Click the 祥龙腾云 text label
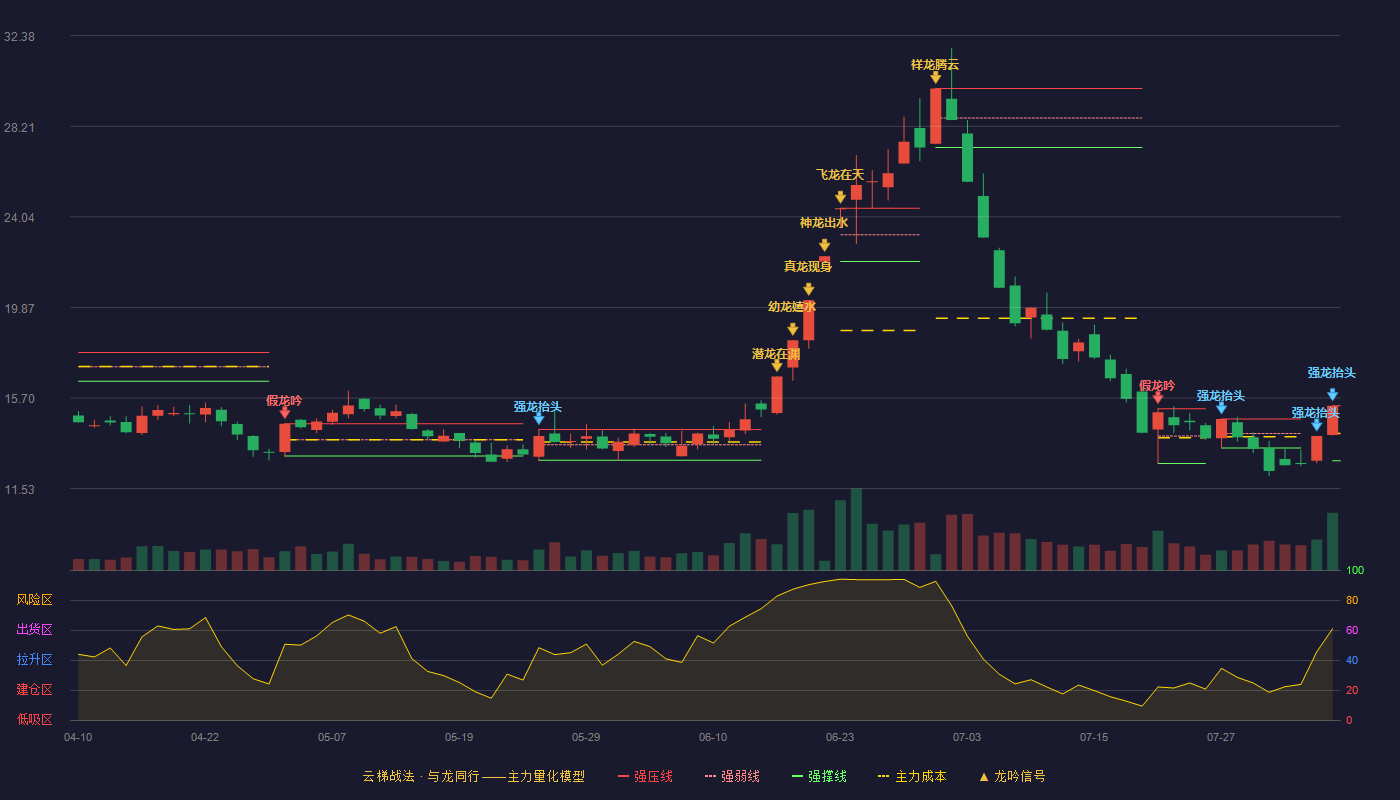 pyautogui.click(x=935, y=65)
